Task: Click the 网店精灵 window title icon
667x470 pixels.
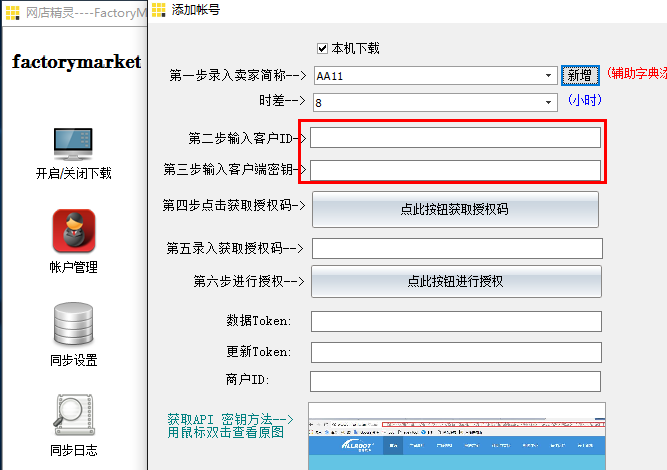Action: tap(12, 13)
